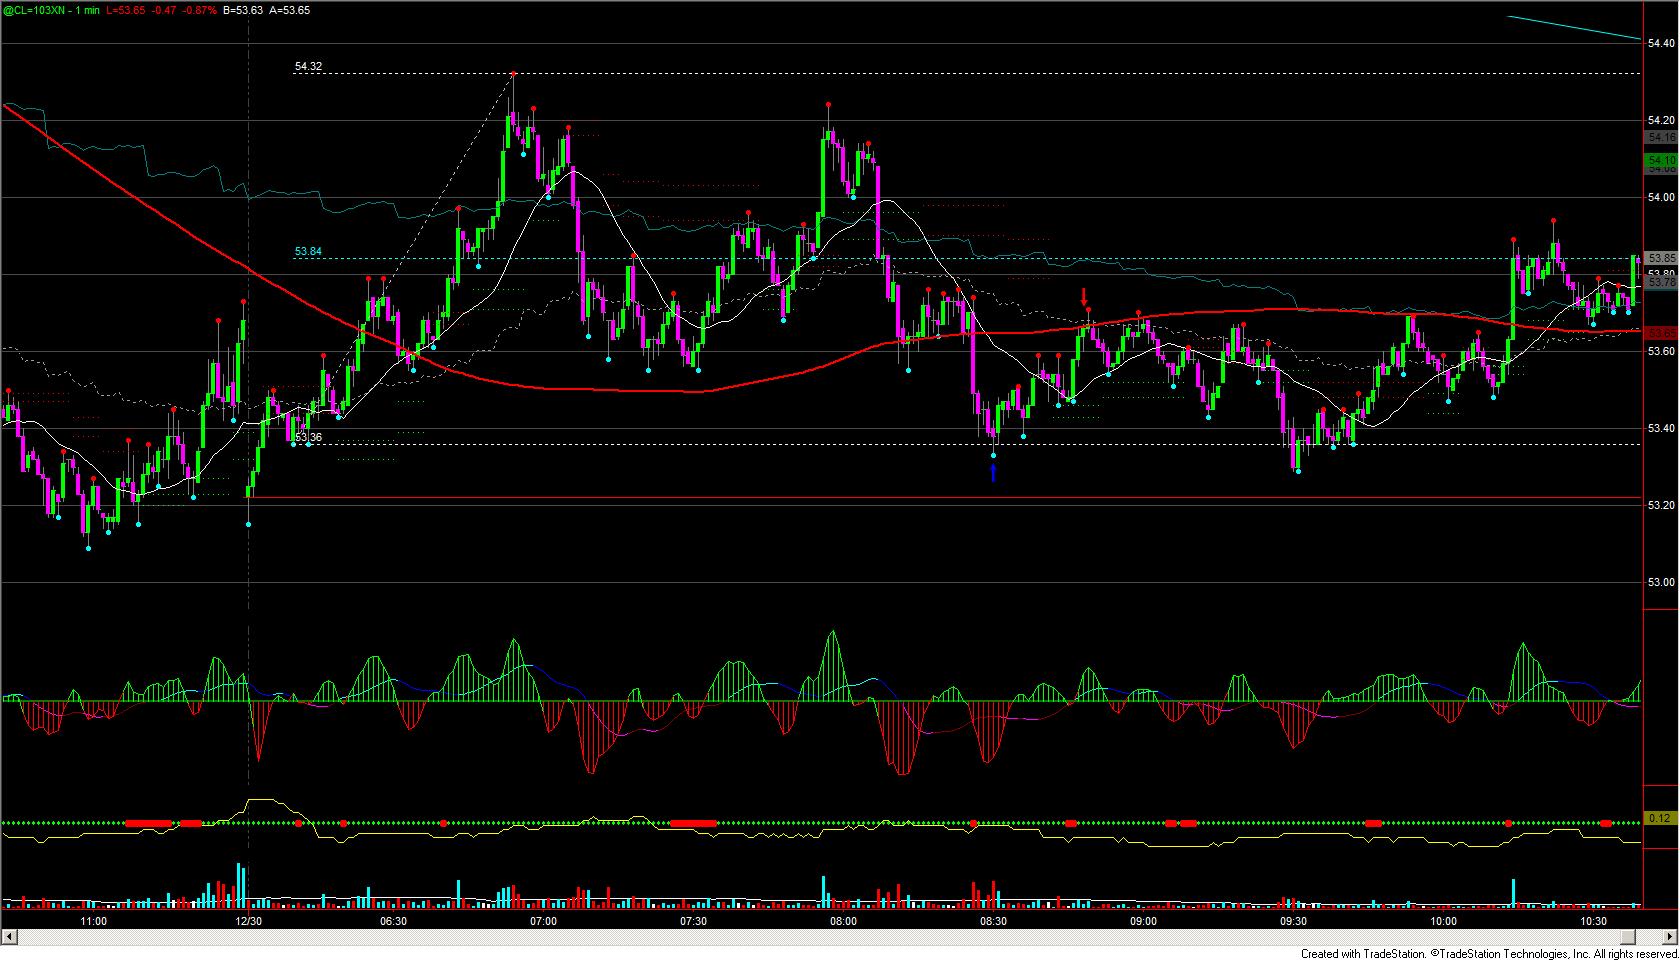The image size is (1680, 960).
Task: Click the green 54.10 price tag
Action: (x=1661, y=160)
